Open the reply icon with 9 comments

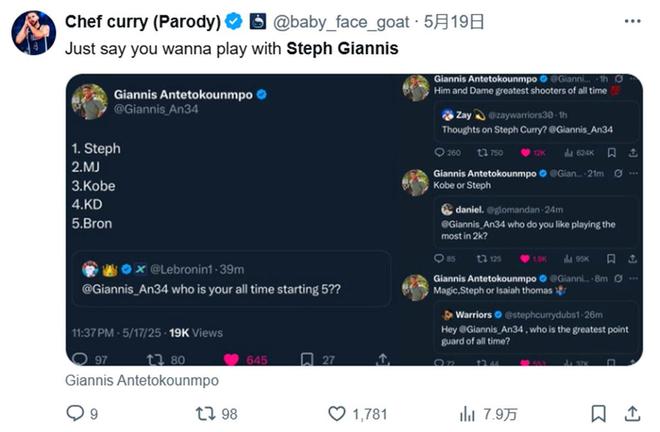coord(75,412)
